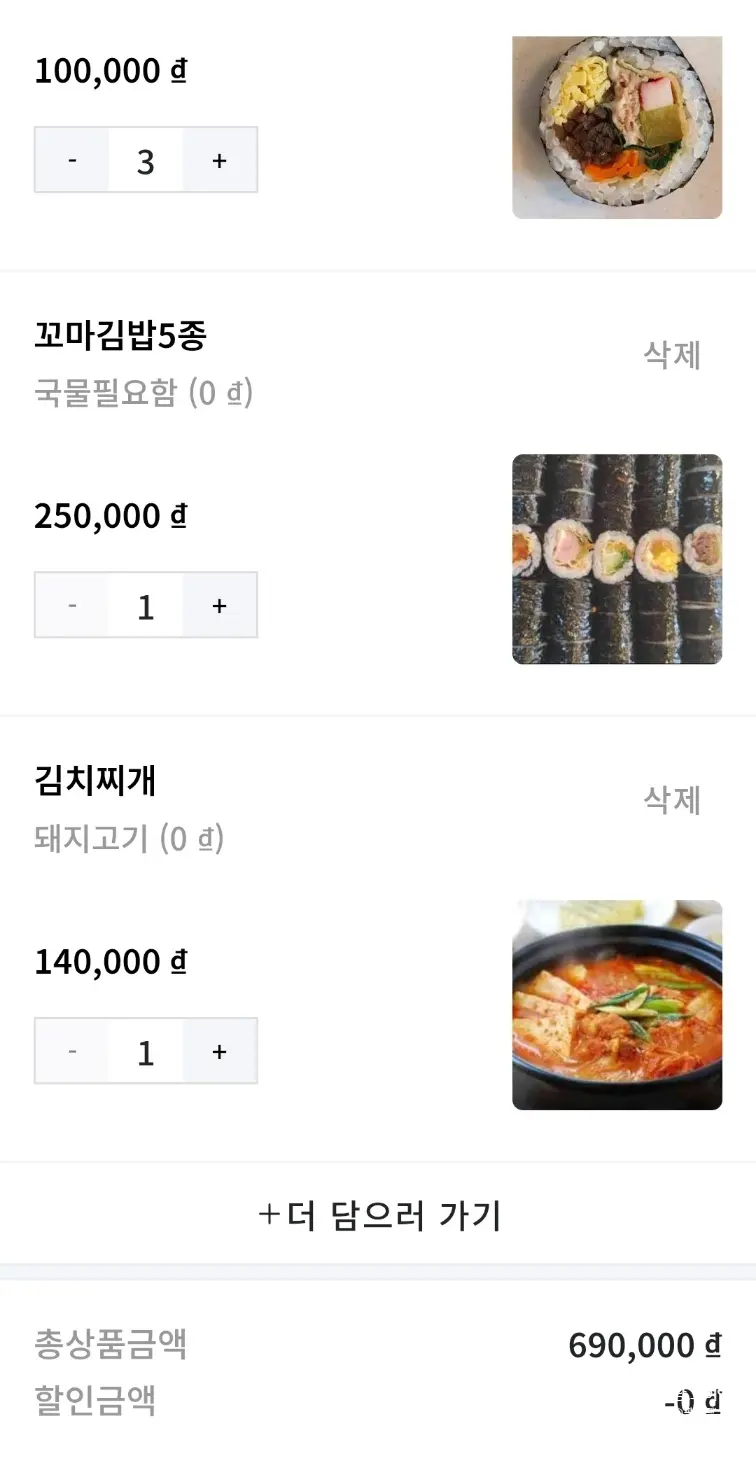Click the 690,000 đ total amount
Image resolution: width=756 pixels, height=1461 pixels.
(645, 1345)
